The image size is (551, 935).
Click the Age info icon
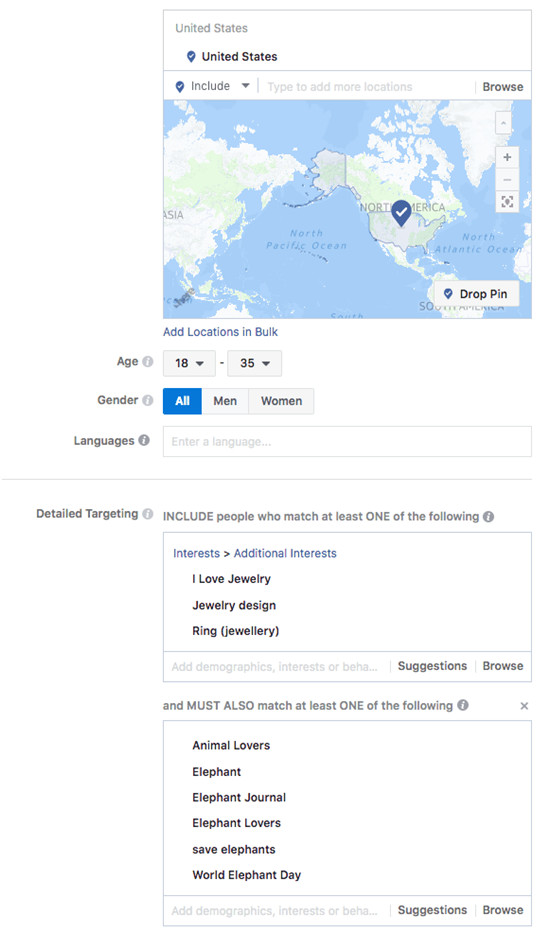pyautogui.click(x=148, y=361)
